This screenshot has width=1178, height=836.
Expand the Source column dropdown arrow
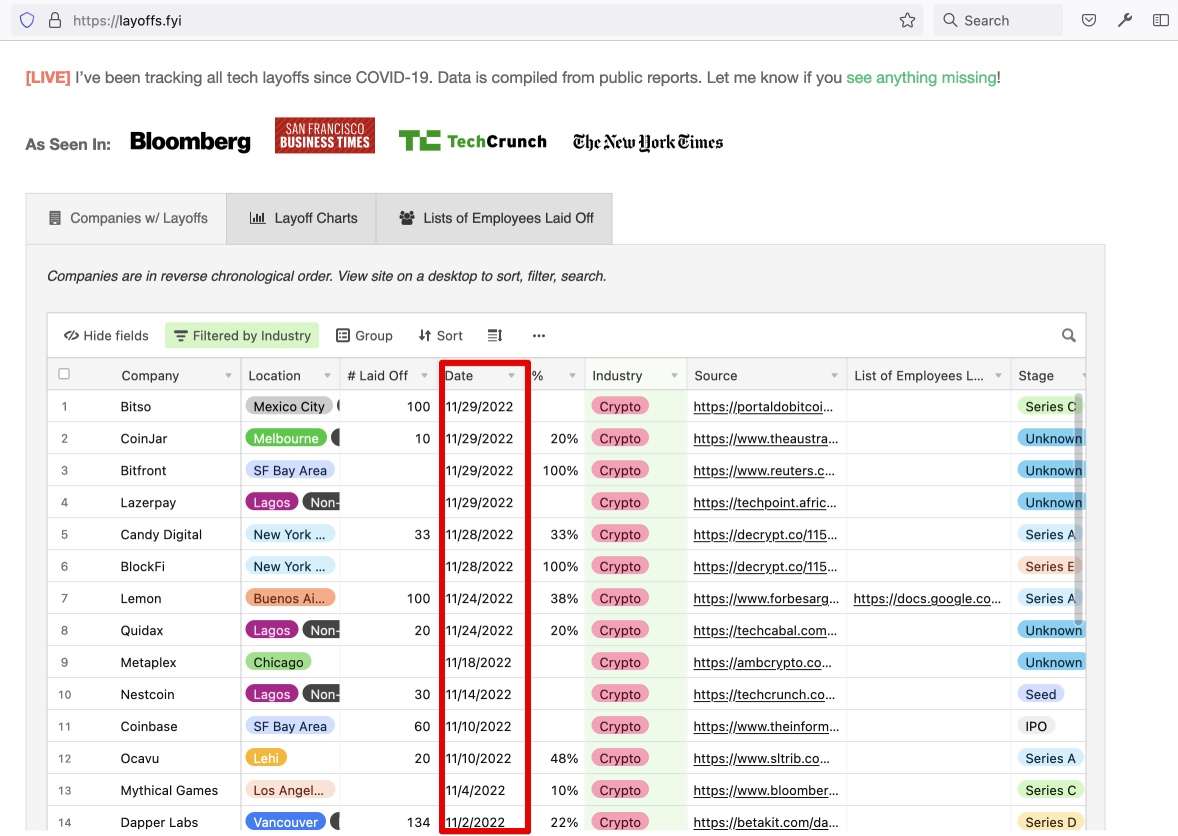[x=834, y=376]
